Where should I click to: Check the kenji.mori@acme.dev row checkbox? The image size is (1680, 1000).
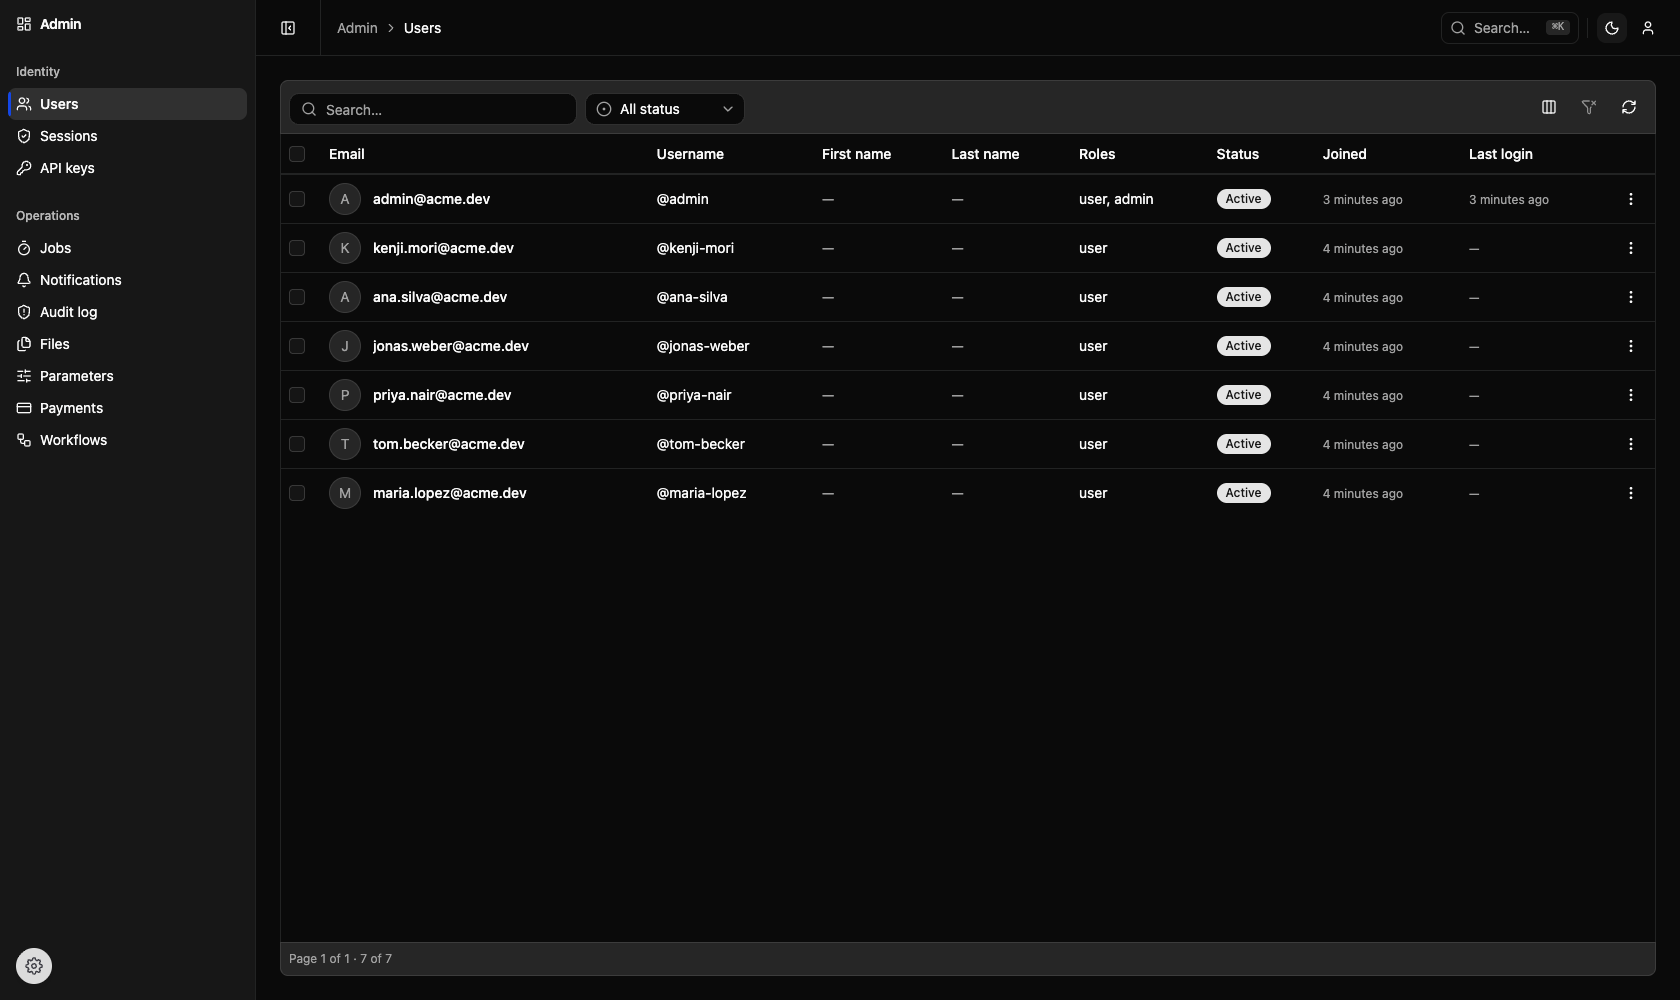coord(297,248)
